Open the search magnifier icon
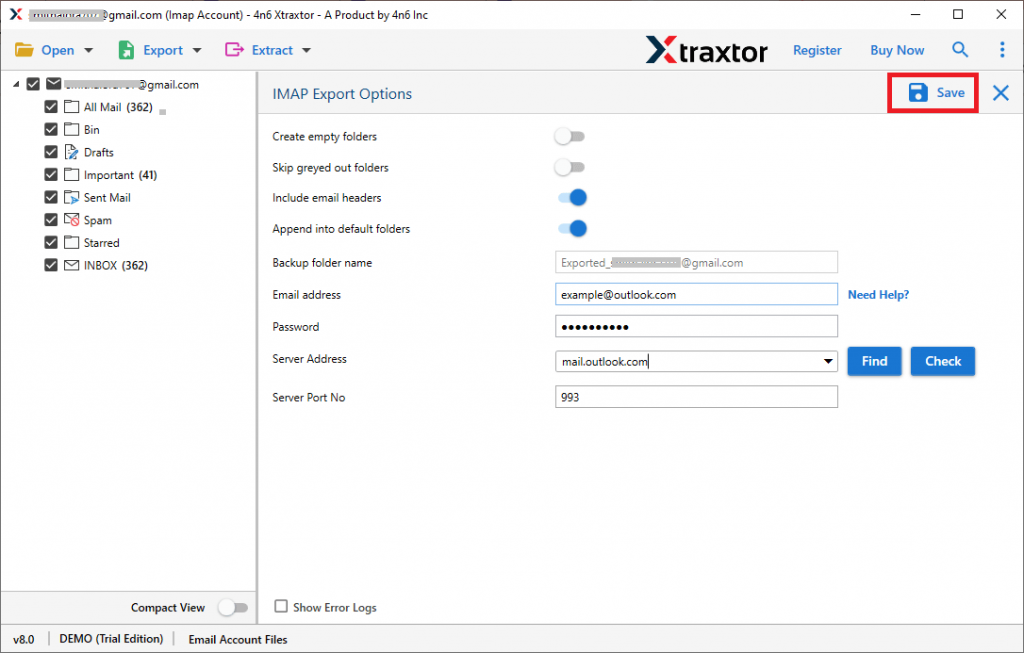This screenshot has width=1024, height=653. coord(959,50)
